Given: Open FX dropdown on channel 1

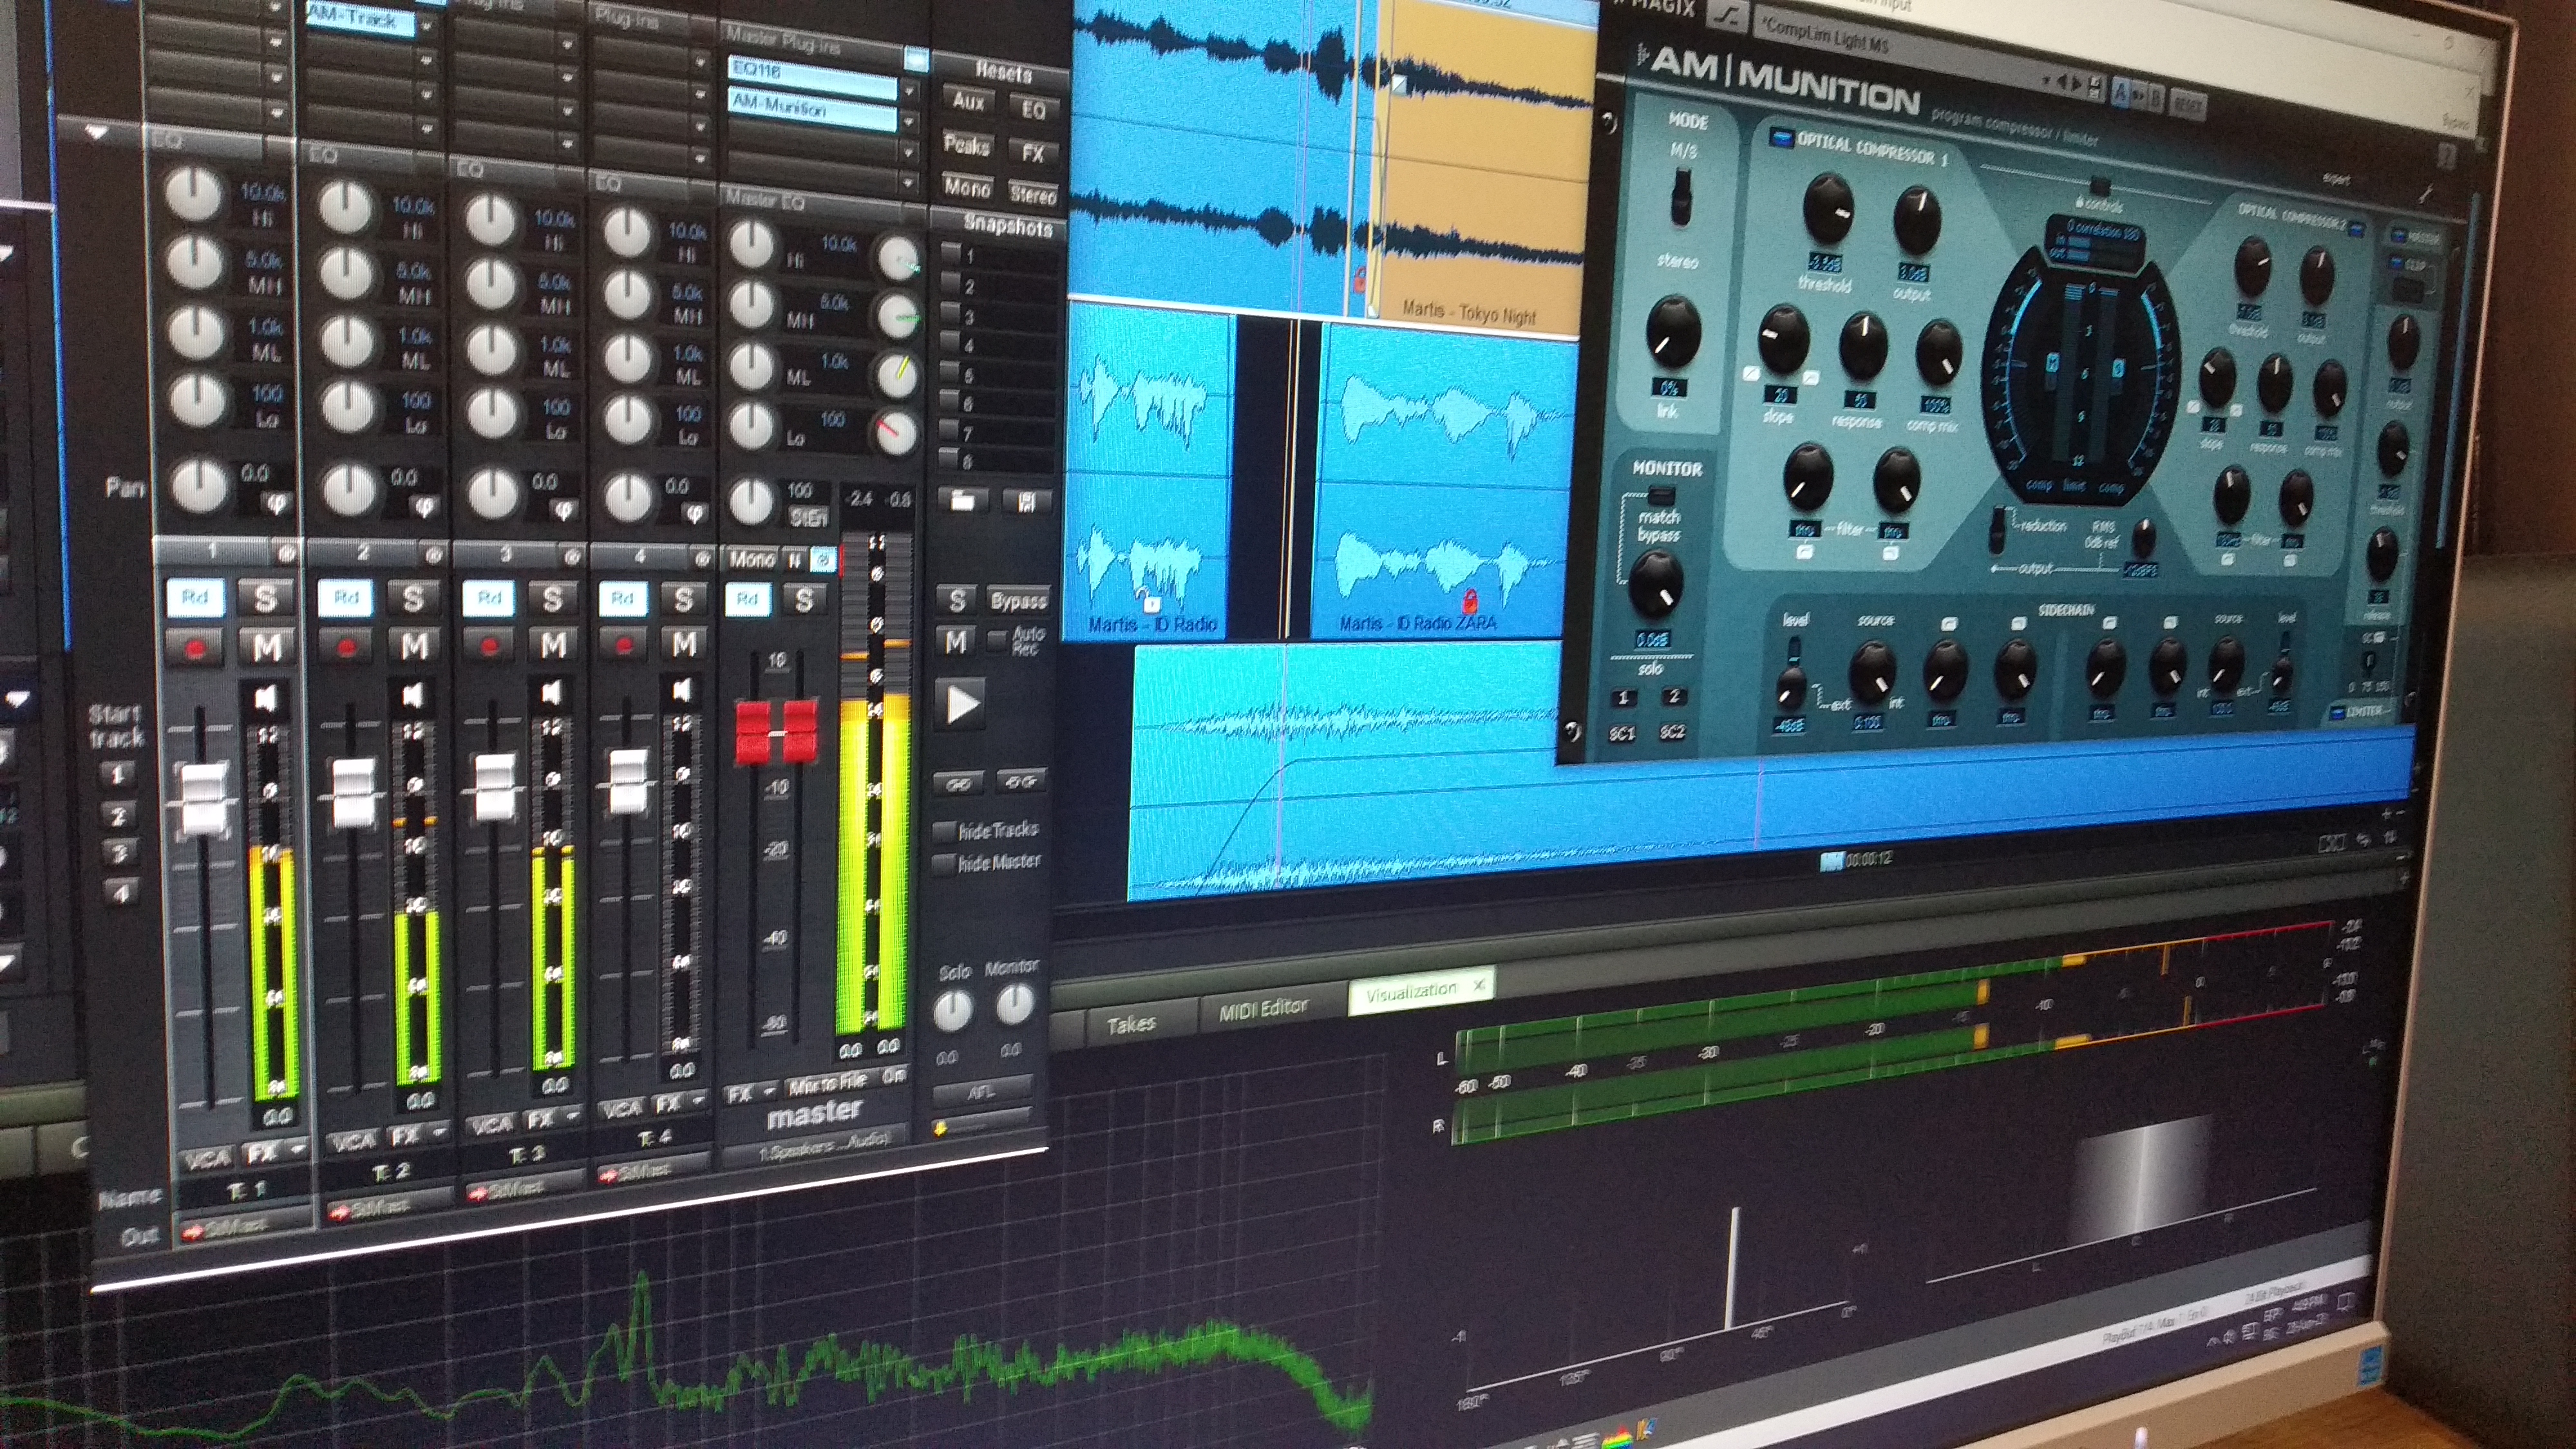Looking at the screenshot, I should click(x=297, y=1150).
